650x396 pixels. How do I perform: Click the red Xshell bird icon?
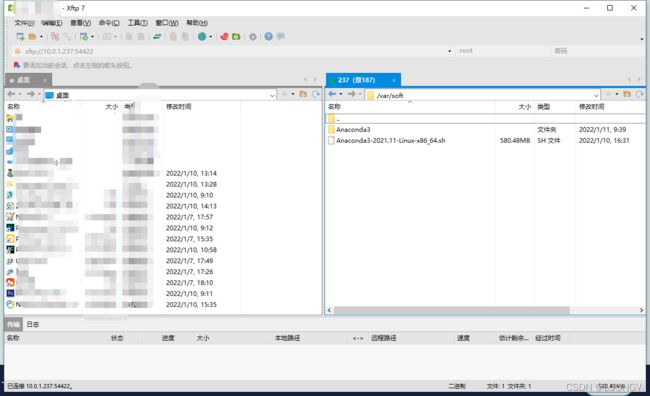[224, 36]
